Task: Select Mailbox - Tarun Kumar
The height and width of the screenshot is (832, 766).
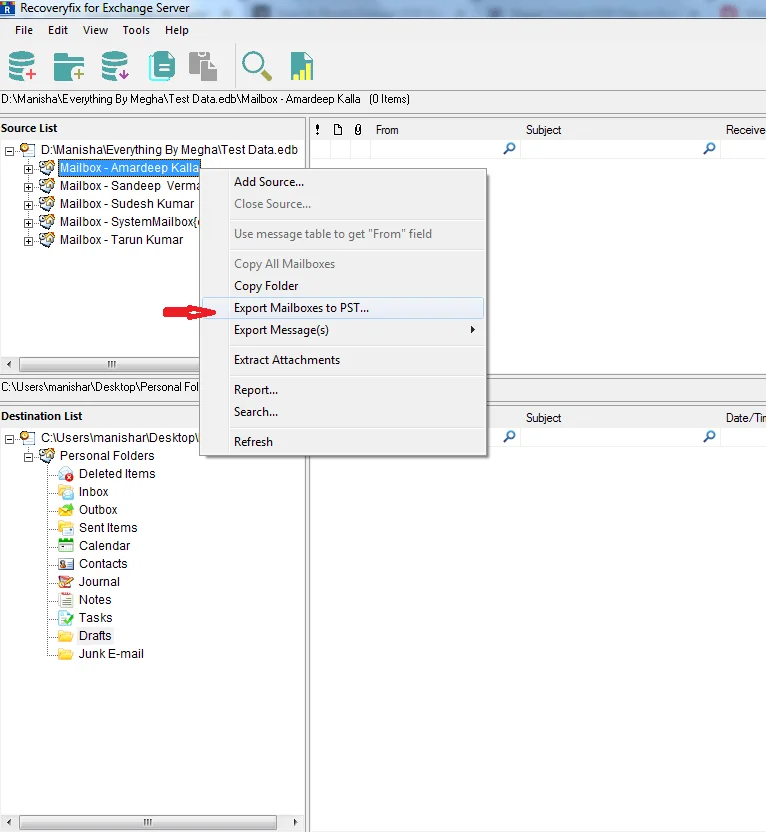Action: click(121, 240)
